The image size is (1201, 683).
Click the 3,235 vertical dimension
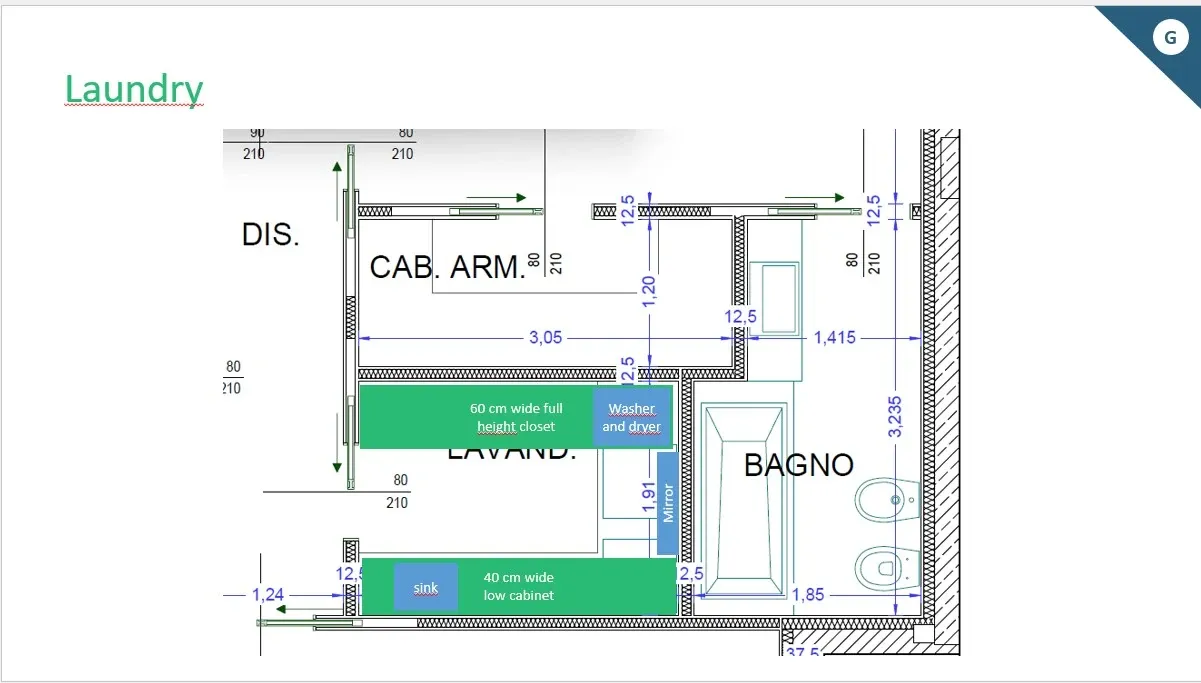click(x=895, y=417)
